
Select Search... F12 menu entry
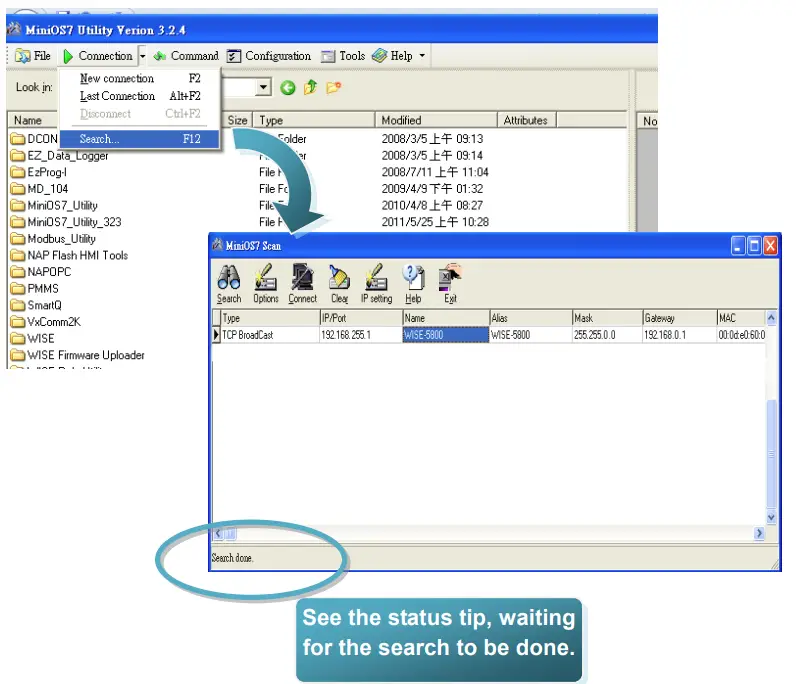coord(140,139)
